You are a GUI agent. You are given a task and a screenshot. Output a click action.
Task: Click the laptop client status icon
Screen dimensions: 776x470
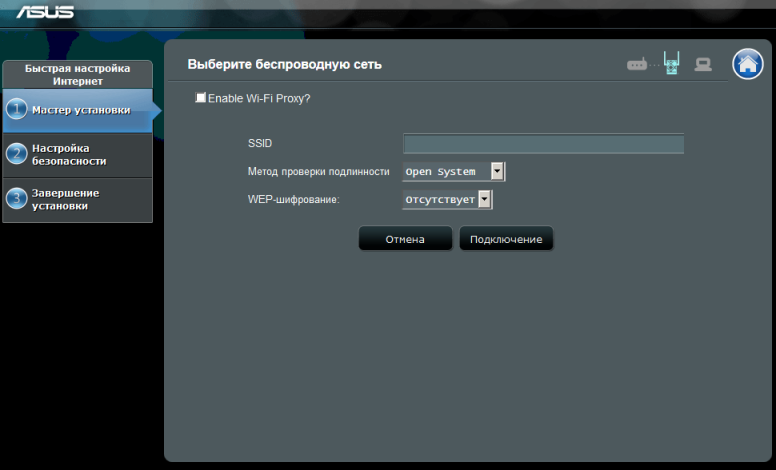tap(703, 64)
